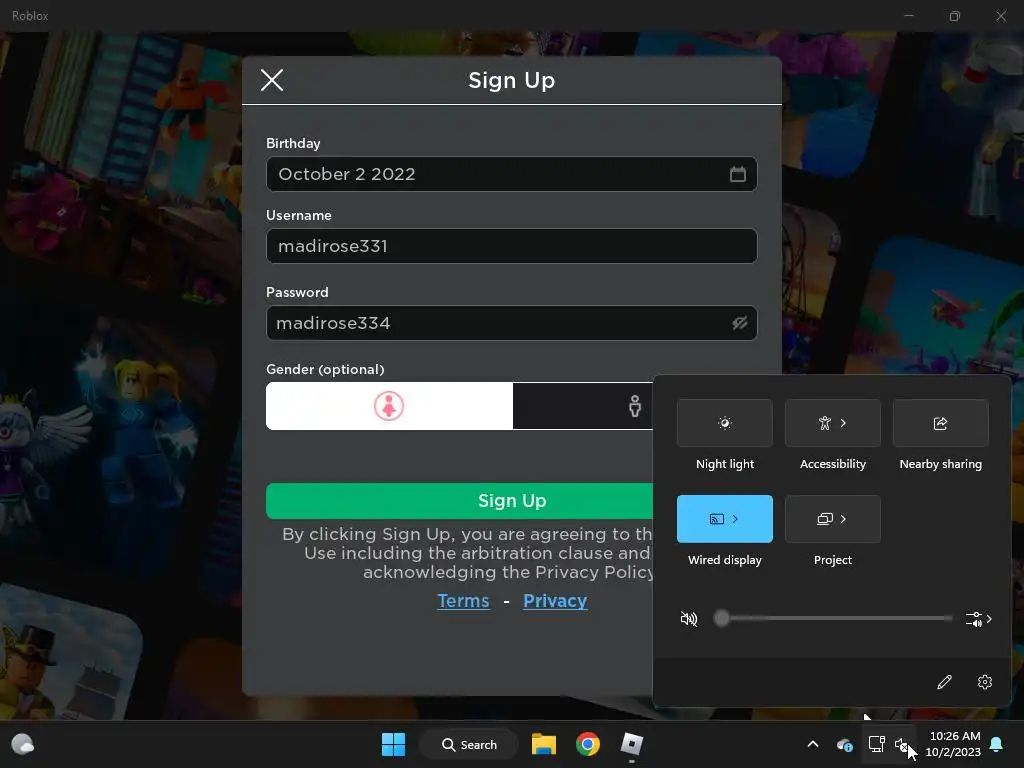Launch Google Chrome from taskbar
Viewport: 1024px width, 768px height.
(588, 744)
